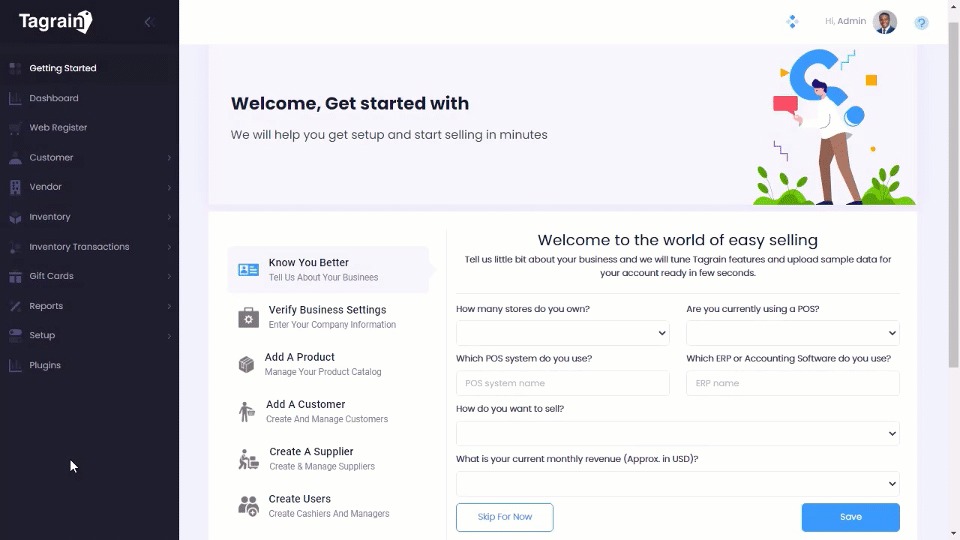
Task: Collapse the sidebar with the arrow icon
Action: [148, 22]
